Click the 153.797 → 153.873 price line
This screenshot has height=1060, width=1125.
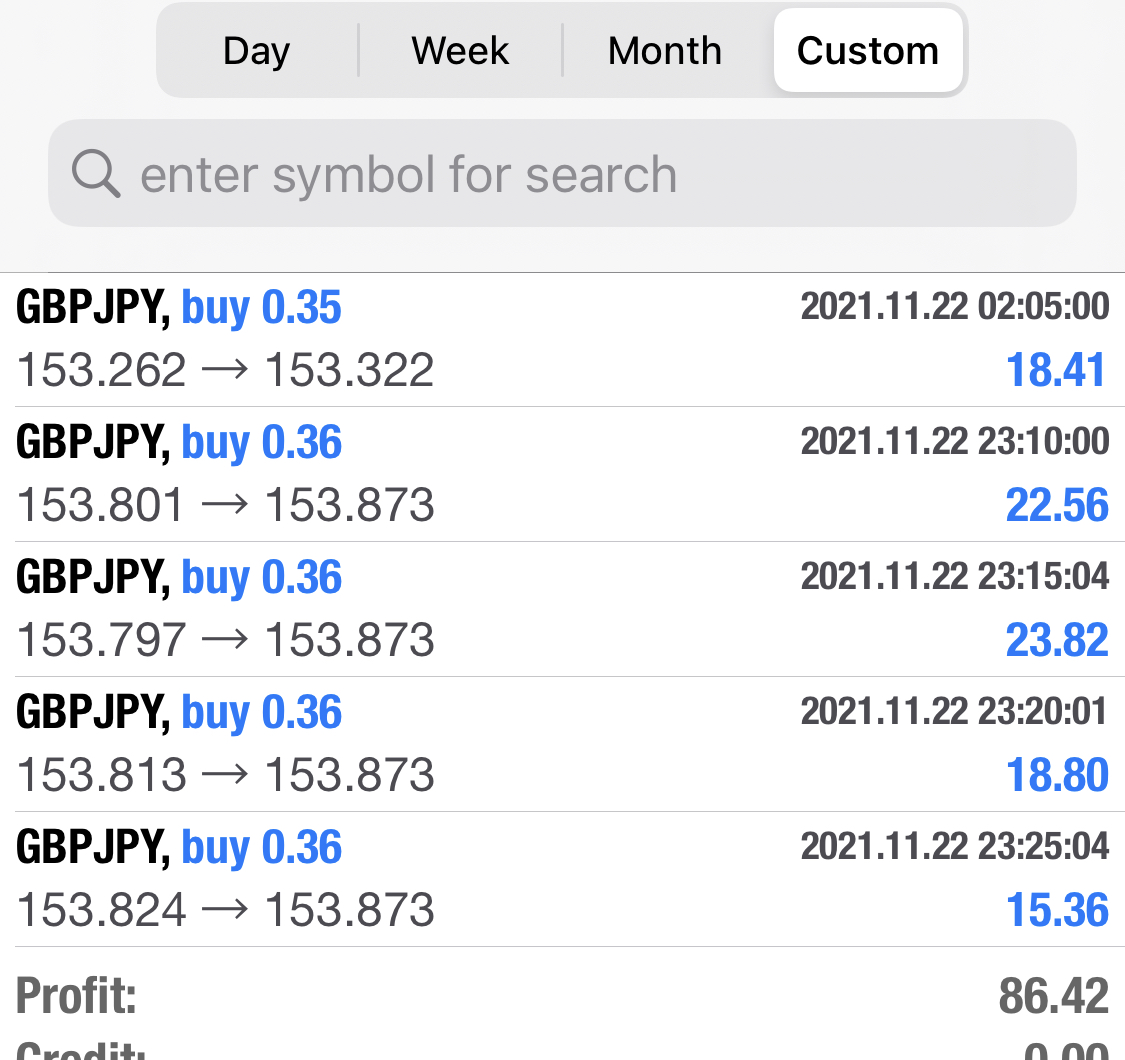[226, 641]
